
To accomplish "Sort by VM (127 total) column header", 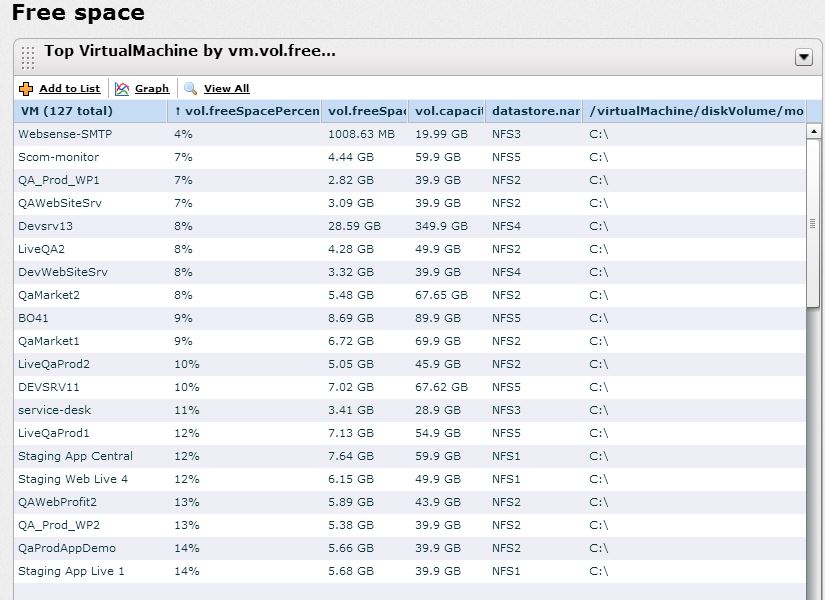I will (90, 111).
